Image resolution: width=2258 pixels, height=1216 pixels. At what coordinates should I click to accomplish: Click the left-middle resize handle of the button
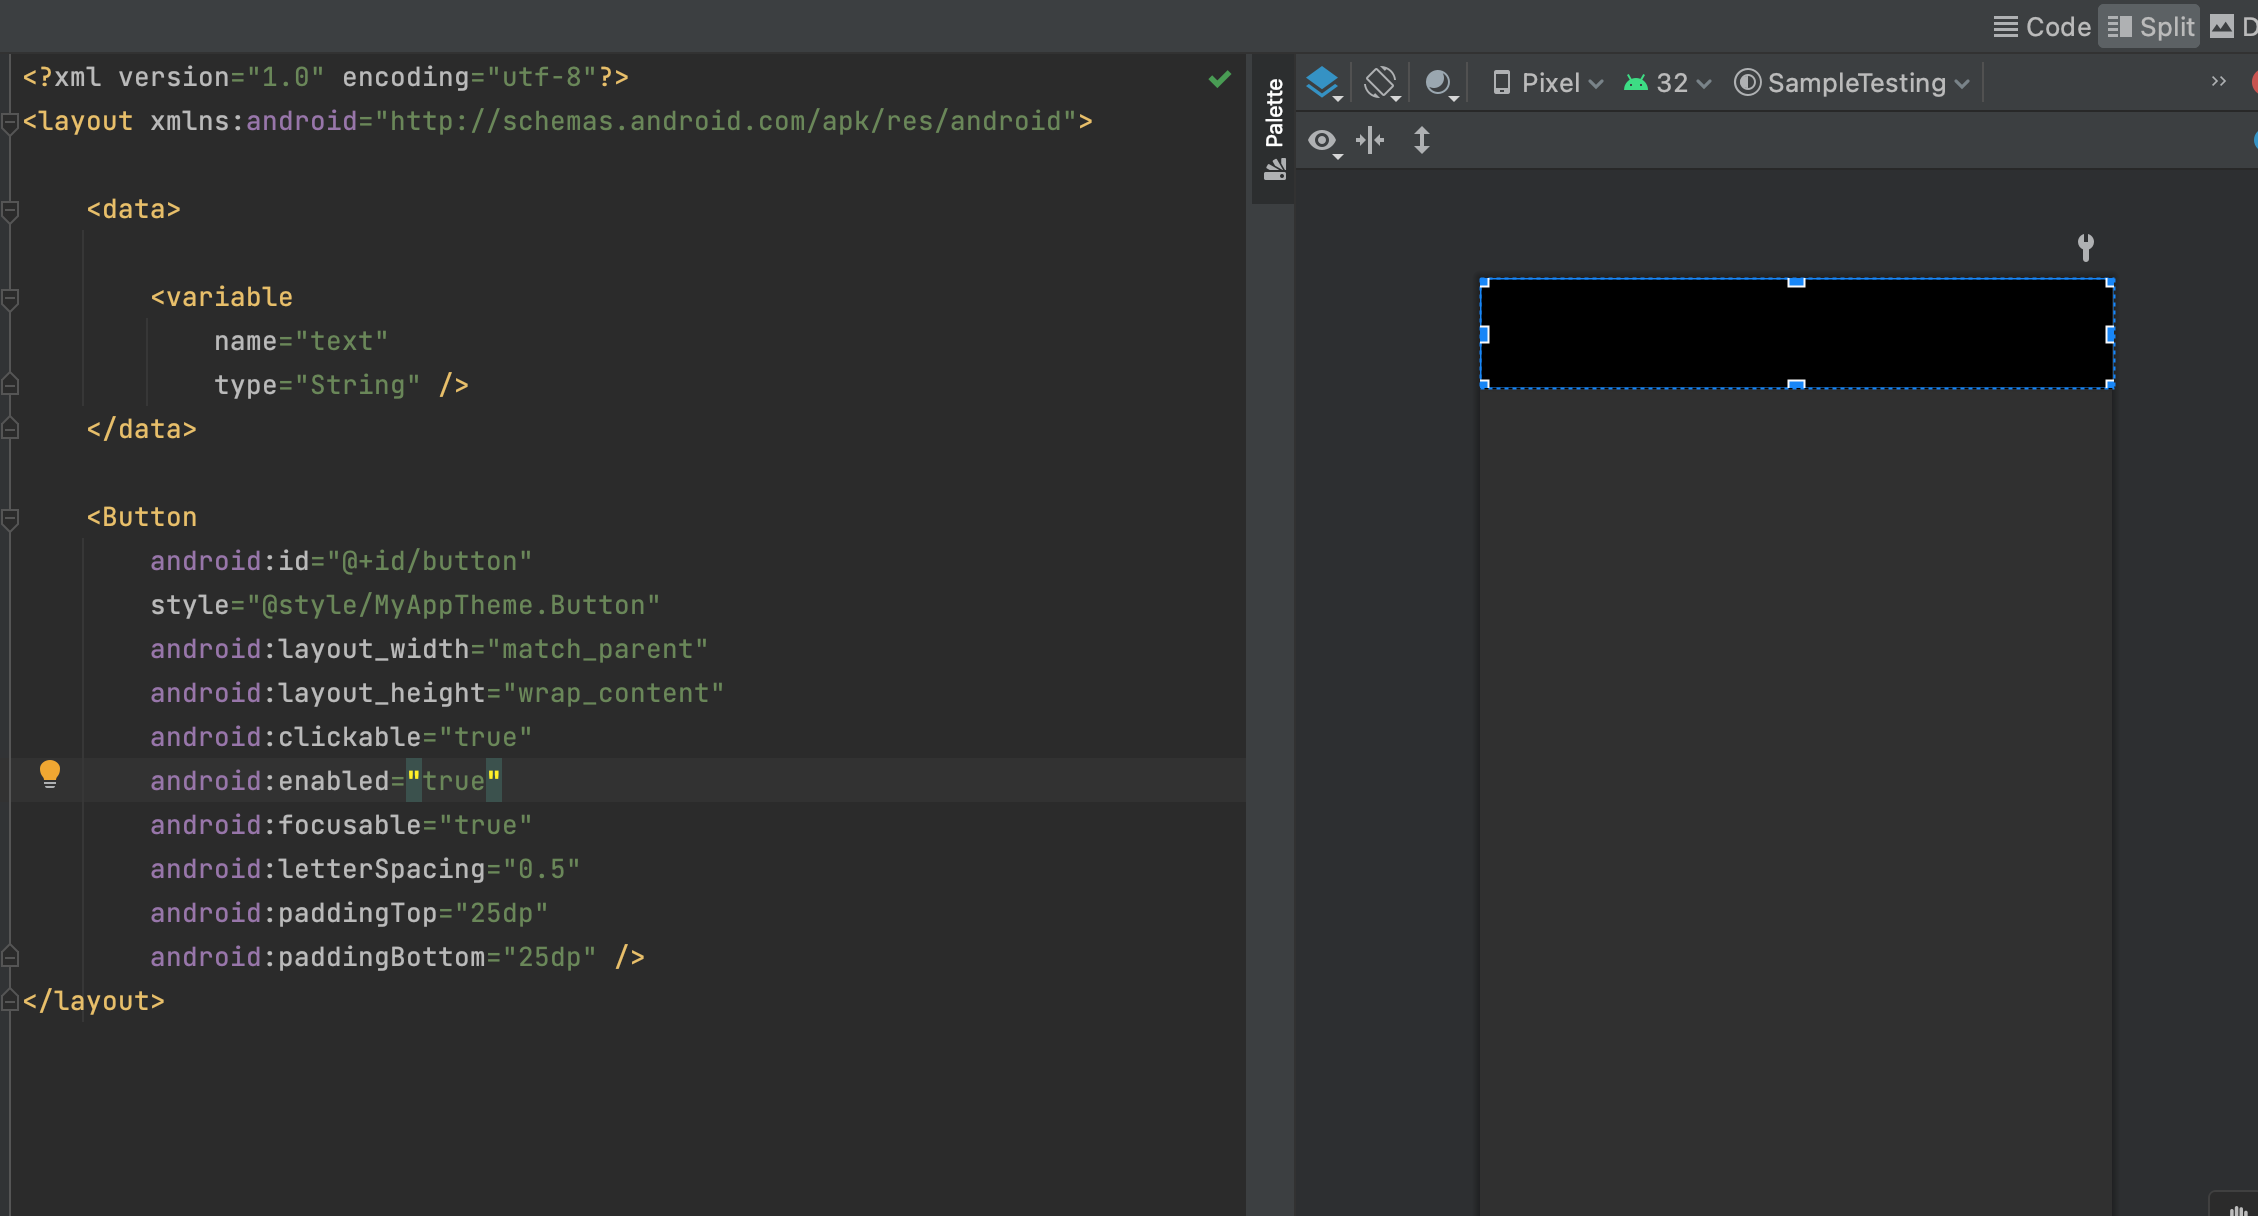click(x=1485, y=334)
